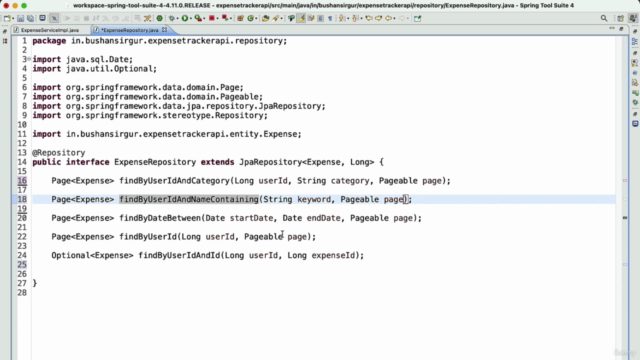
Task: Click the New Java Class icon
Action: (x=251, y=18)
